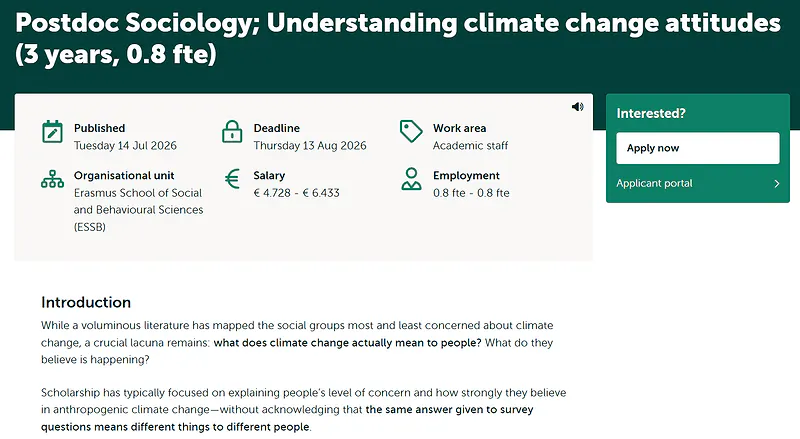Viewport: 800px width, 439px height.
Task: Click Erasus School of Social and Behavioural Sciences text
Action: point(138,210)
